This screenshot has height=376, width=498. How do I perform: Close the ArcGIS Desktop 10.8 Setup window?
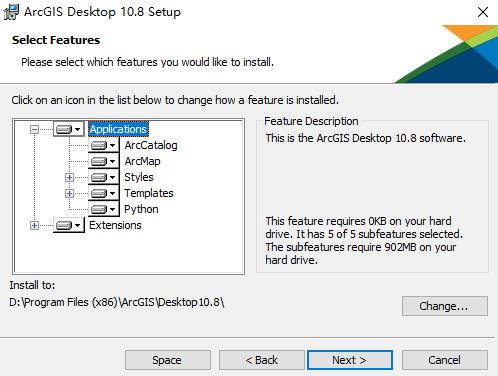point(483,12)
